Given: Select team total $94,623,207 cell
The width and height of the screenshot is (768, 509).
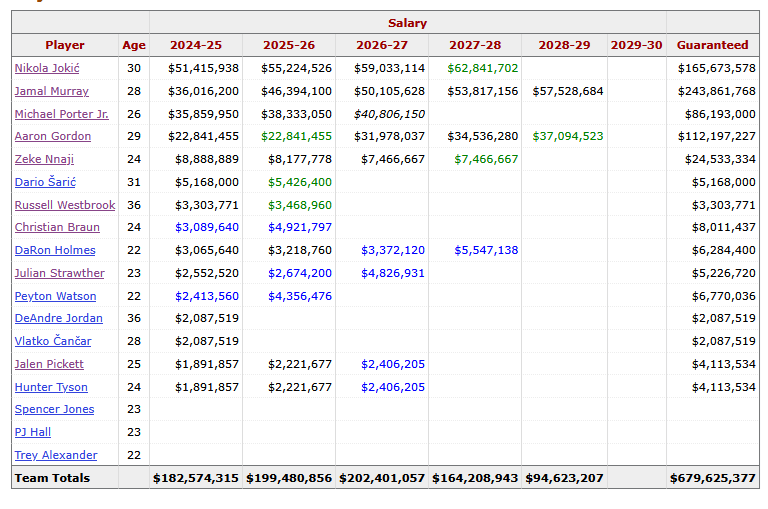Looking at the screenshot, I should [564, 478].
